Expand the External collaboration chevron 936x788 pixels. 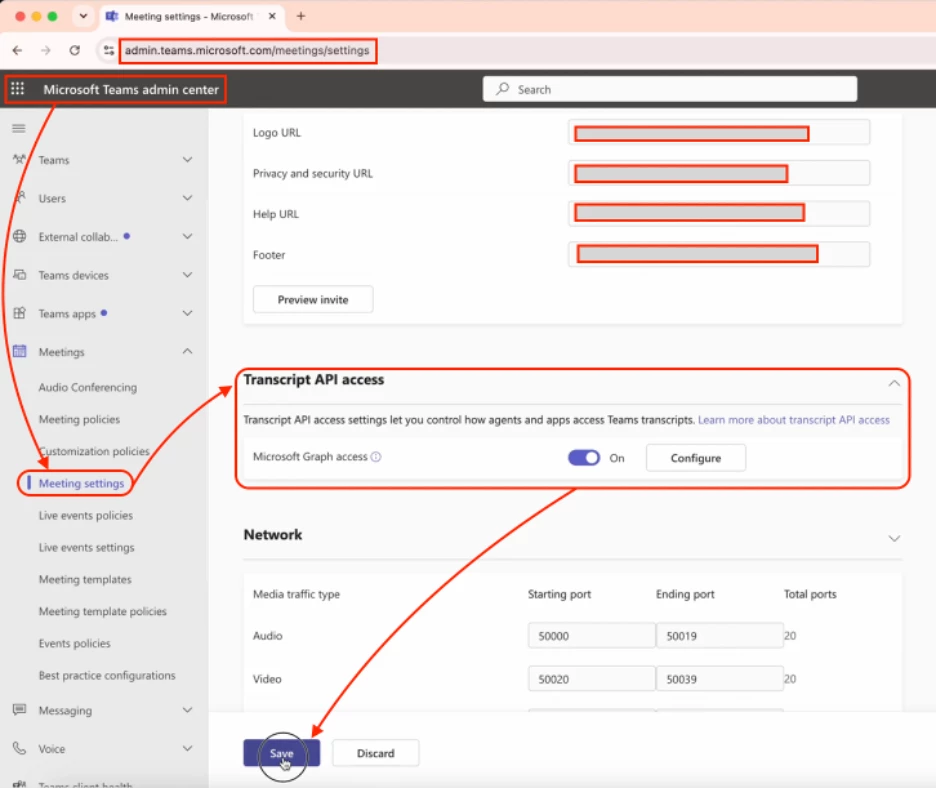(187, 236)
